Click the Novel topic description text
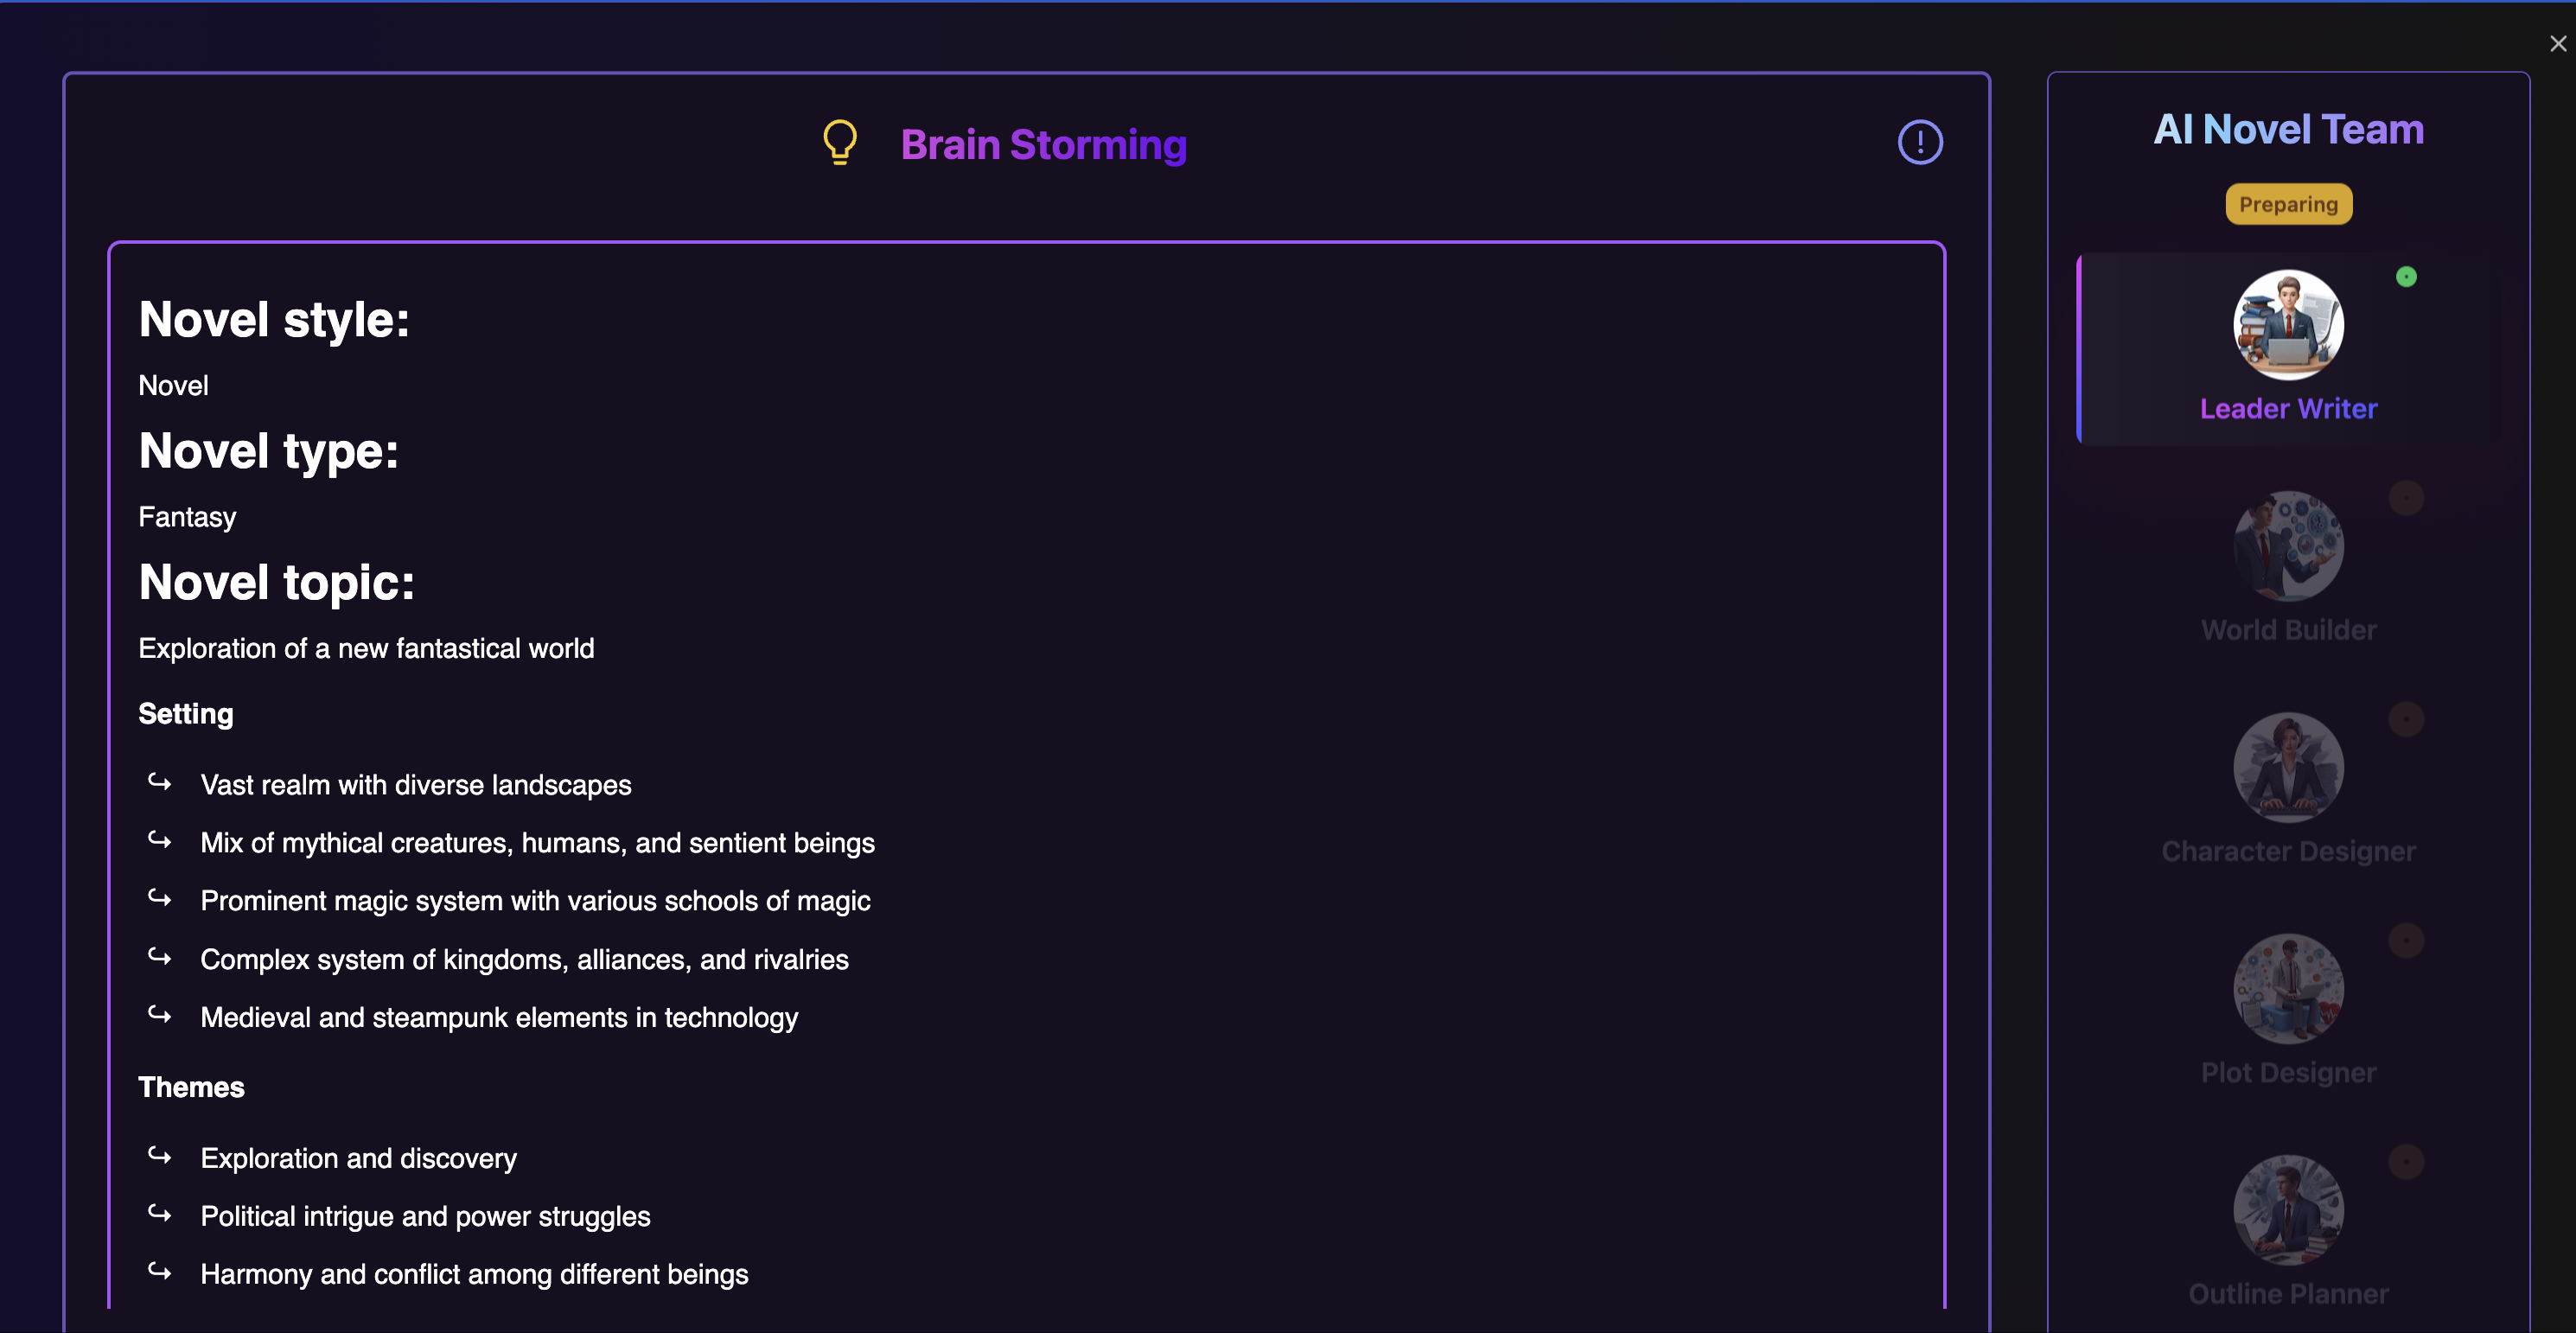The height and width of the screenshot is (1333, 2576). [366, 649]
